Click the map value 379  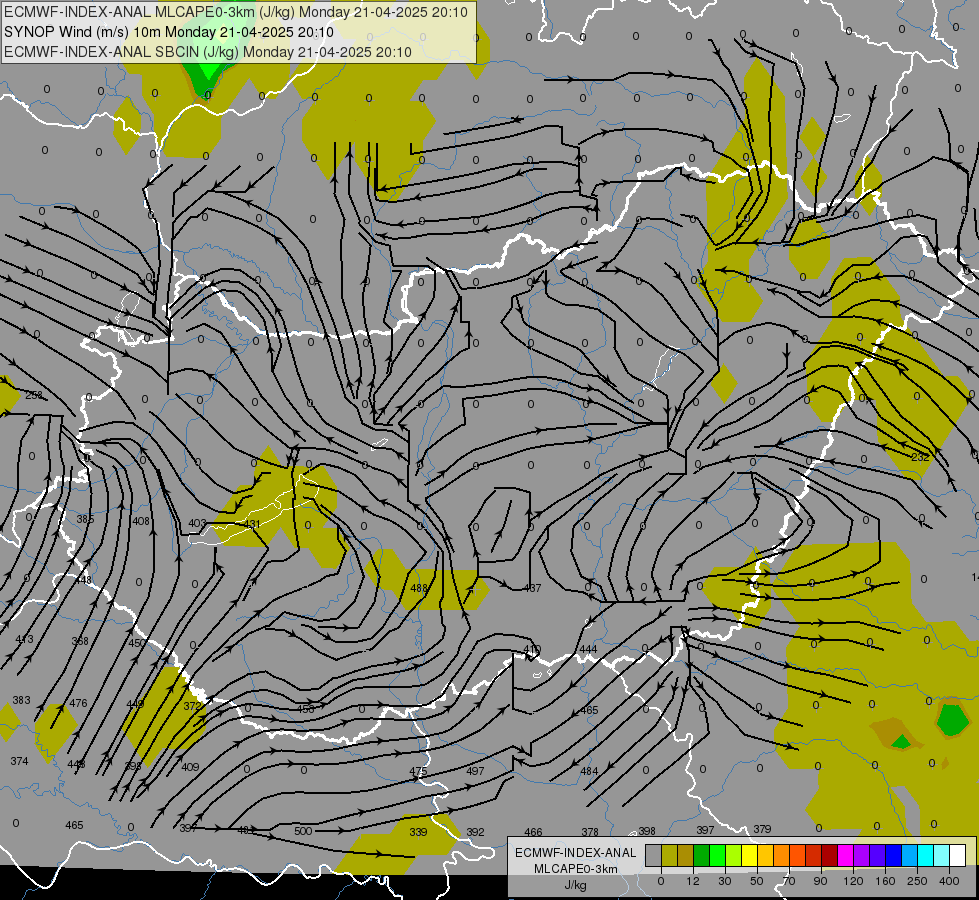762,829
